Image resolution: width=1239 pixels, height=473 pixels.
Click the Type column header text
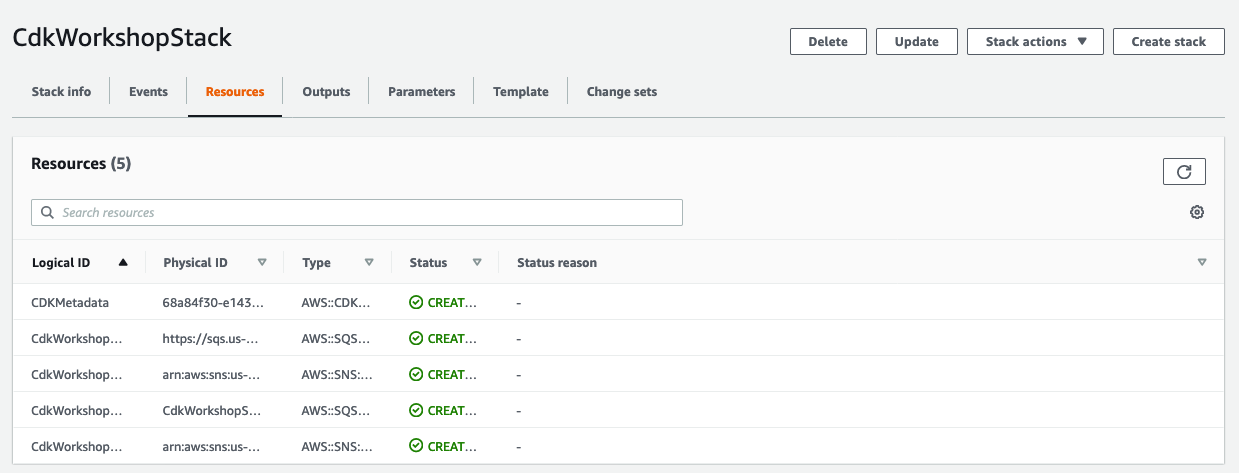pyautogui.click(x=316, y=263)
